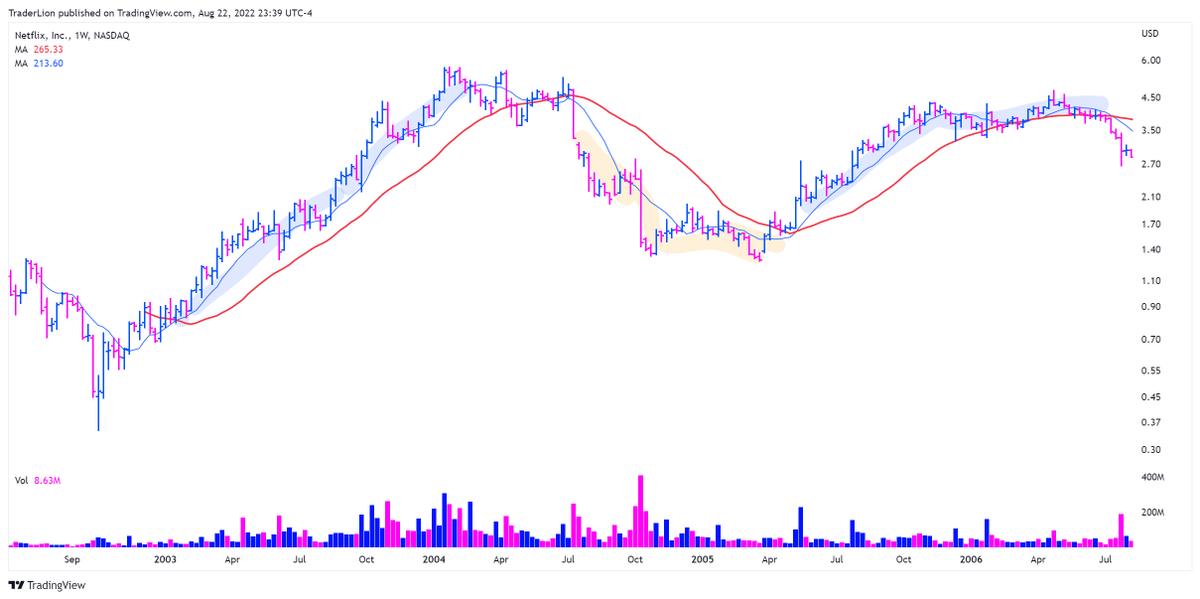This screenshot has width=1200, height=599.
Task: Click the 2.10 price axis label
Action: (x=1150, y=197)
